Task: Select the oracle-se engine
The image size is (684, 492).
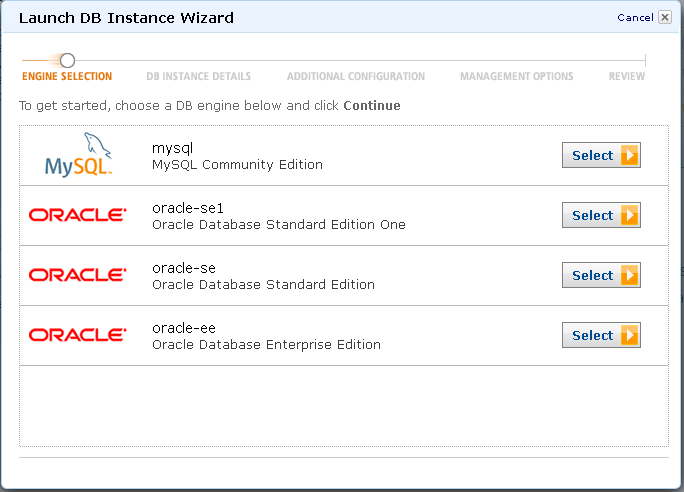Action: [x=601, y=275]
